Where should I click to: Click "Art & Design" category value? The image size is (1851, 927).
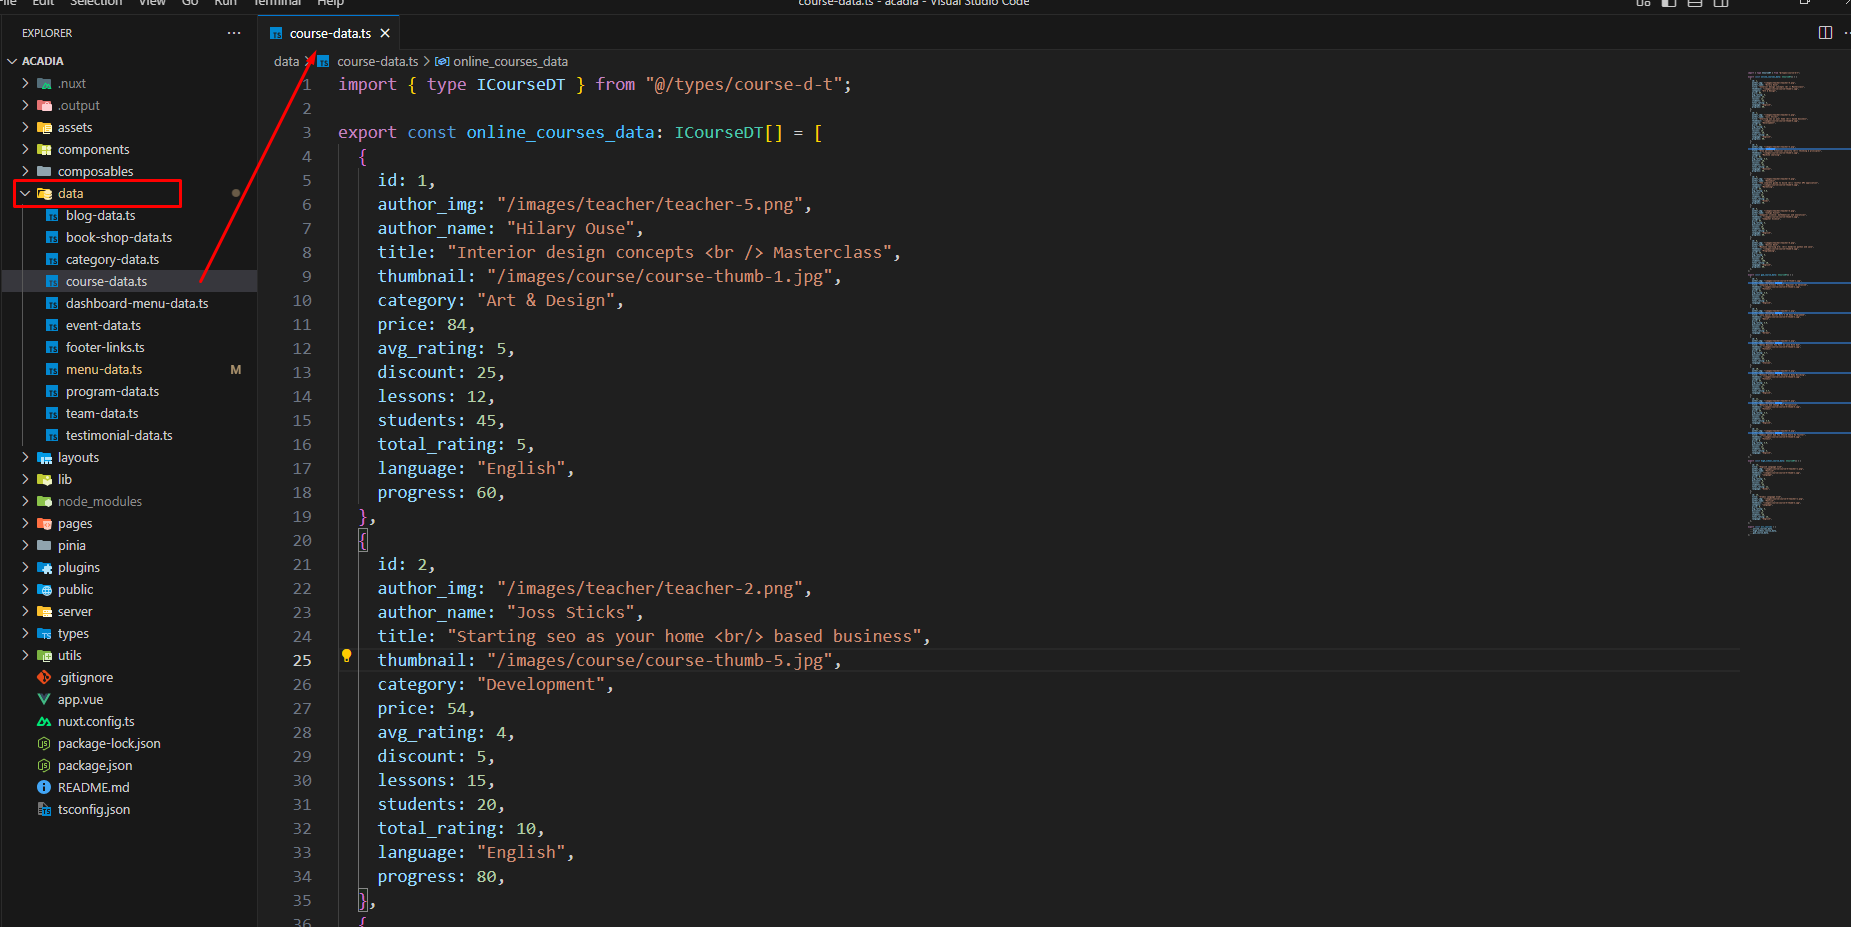pos(545,301)
